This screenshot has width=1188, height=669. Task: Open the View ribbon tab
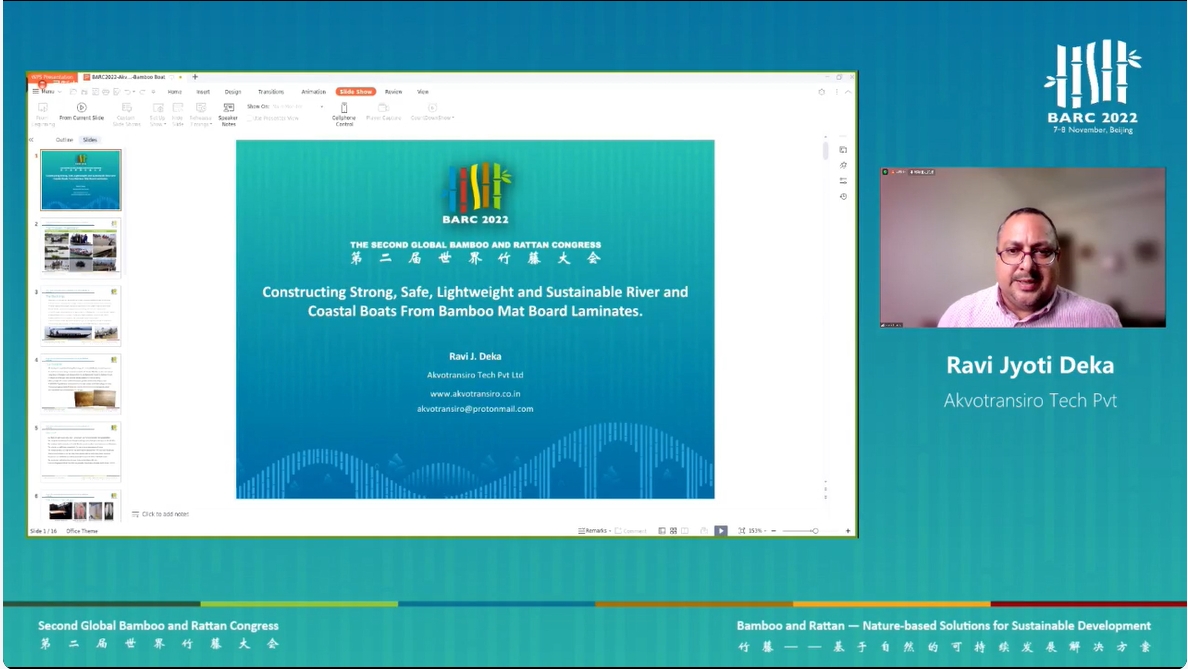(423, 92)
